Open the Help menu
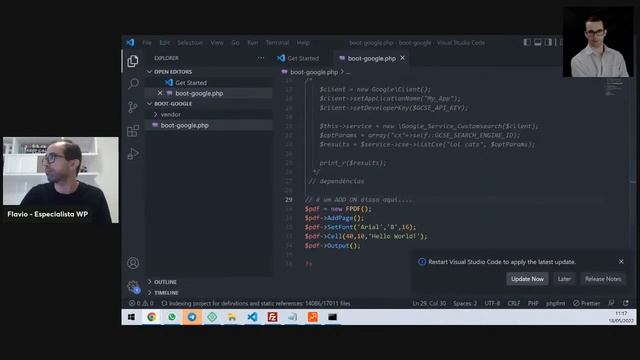The image size is (640, 360). [x=303, y=42]
